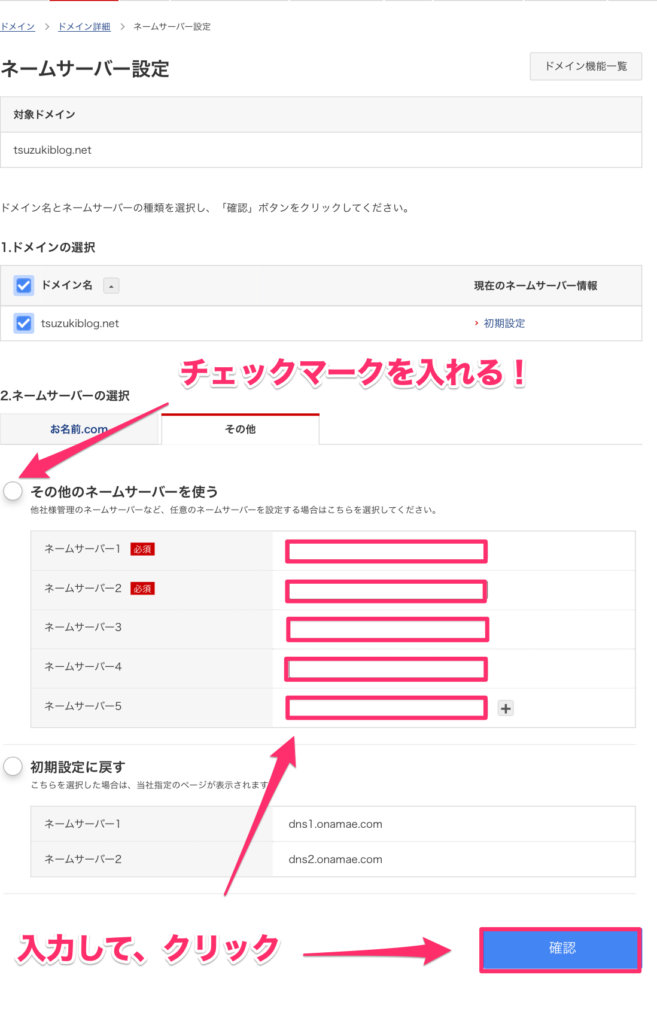657x1024 pixels.
Task: Click the 現在のネームサーバー情報 column header
Action: pos(536,286)
